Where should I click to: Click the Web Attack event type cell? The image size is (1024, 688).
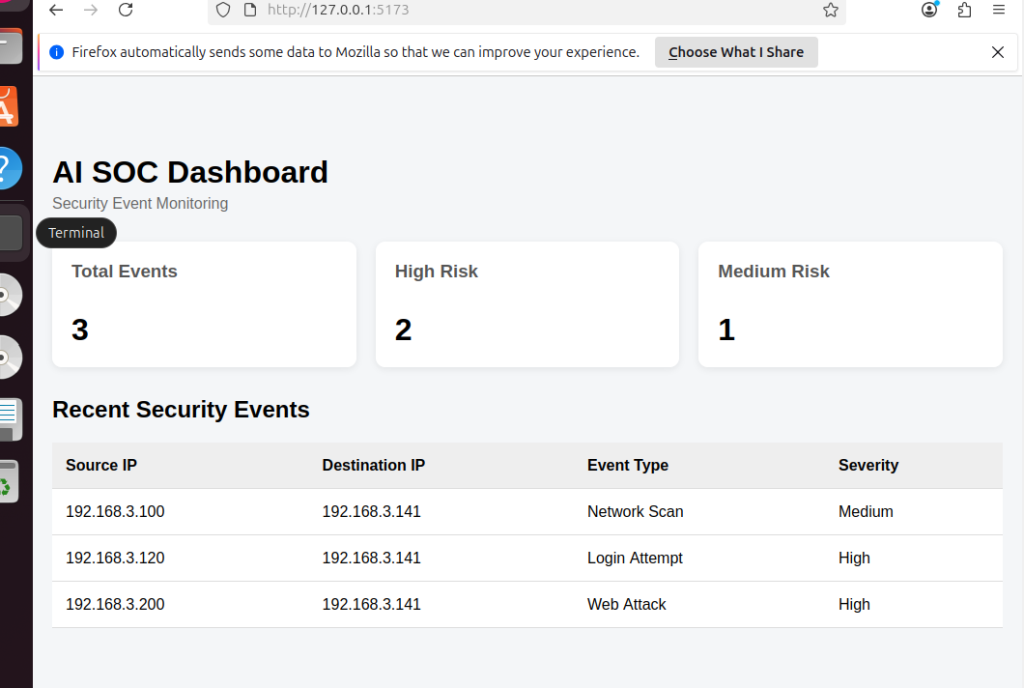point(626,604)
